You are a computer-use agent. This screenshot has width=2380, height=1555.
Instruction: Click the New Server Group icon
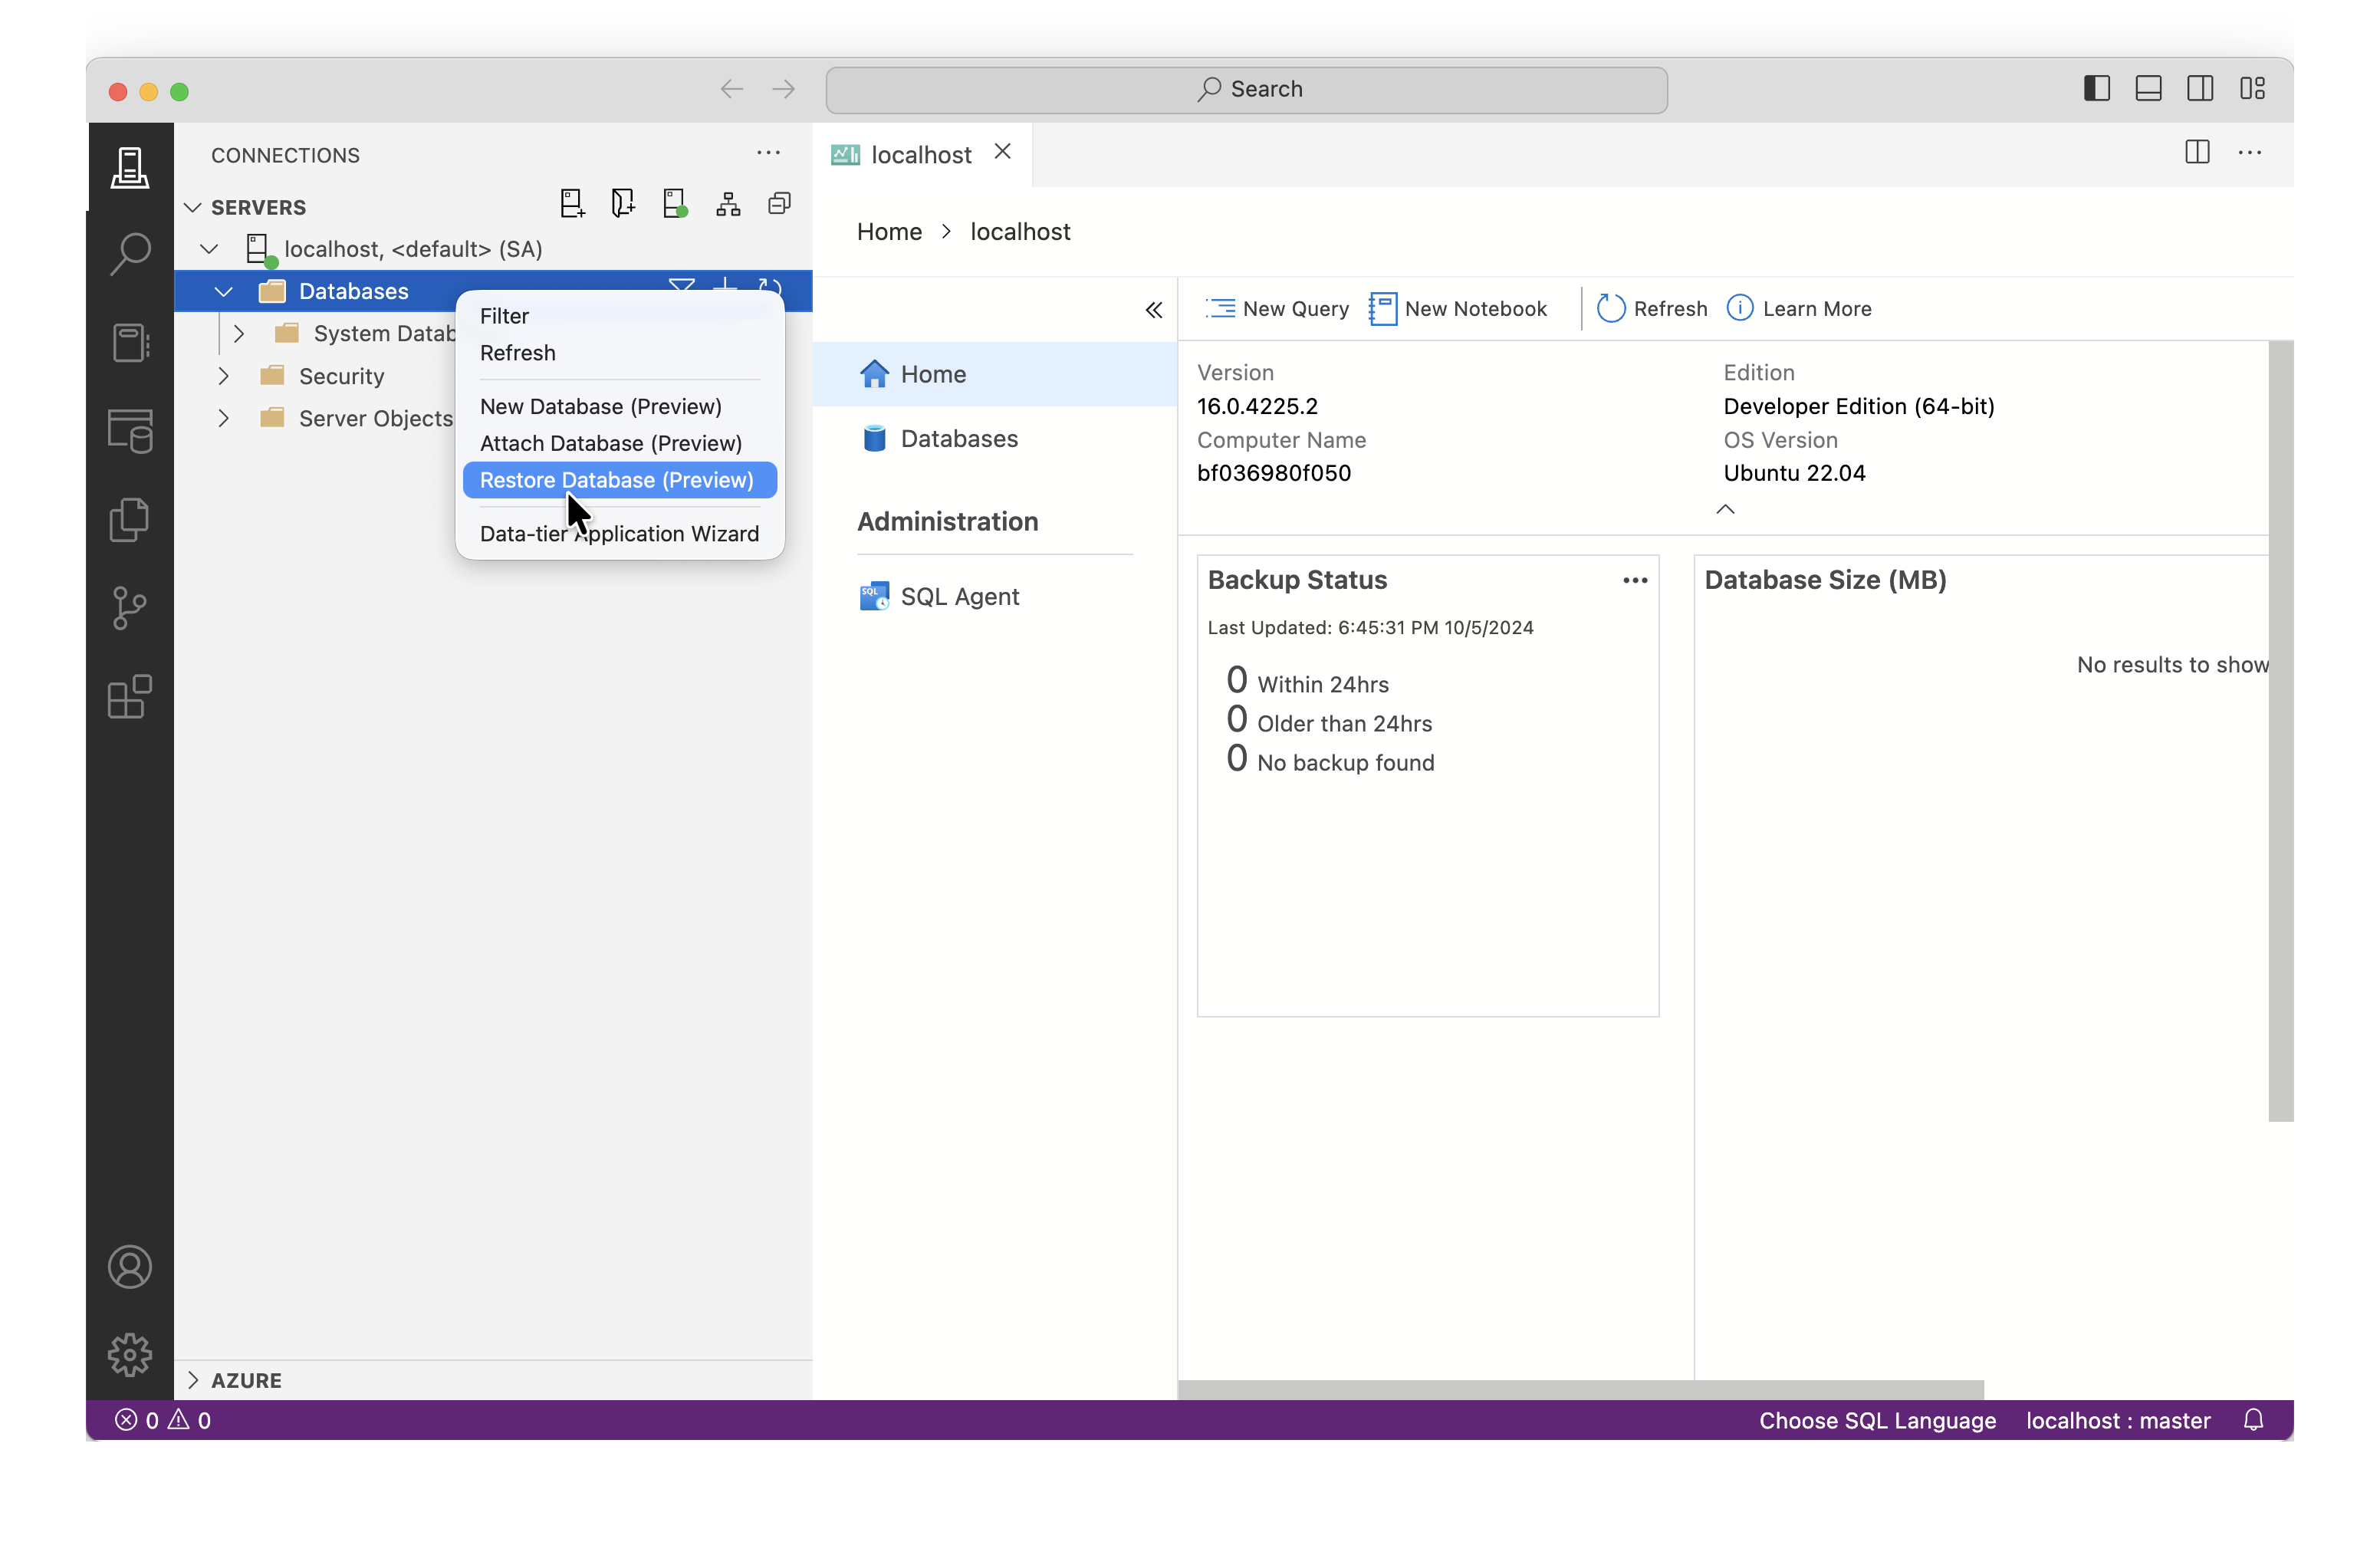(x=623, y=204)
